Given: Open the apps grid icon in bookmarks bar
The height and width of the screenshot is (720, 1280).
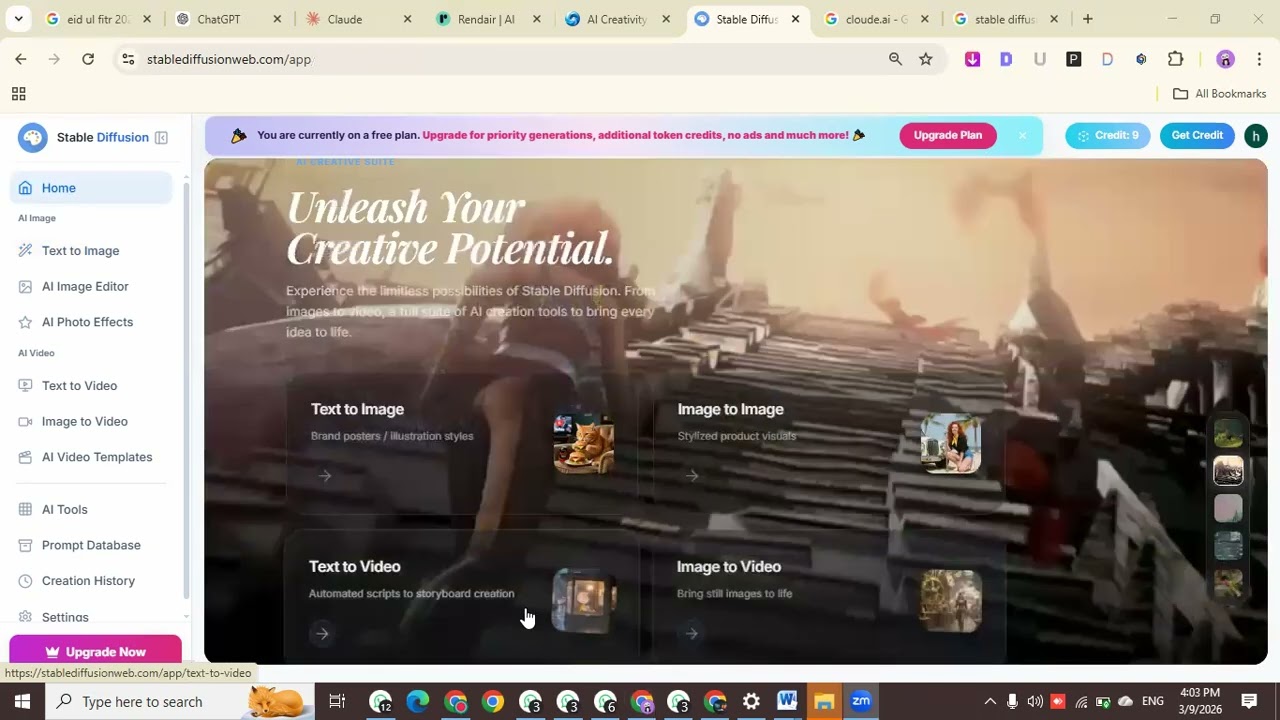Looking at the screenshot, I should click(18, 94).
